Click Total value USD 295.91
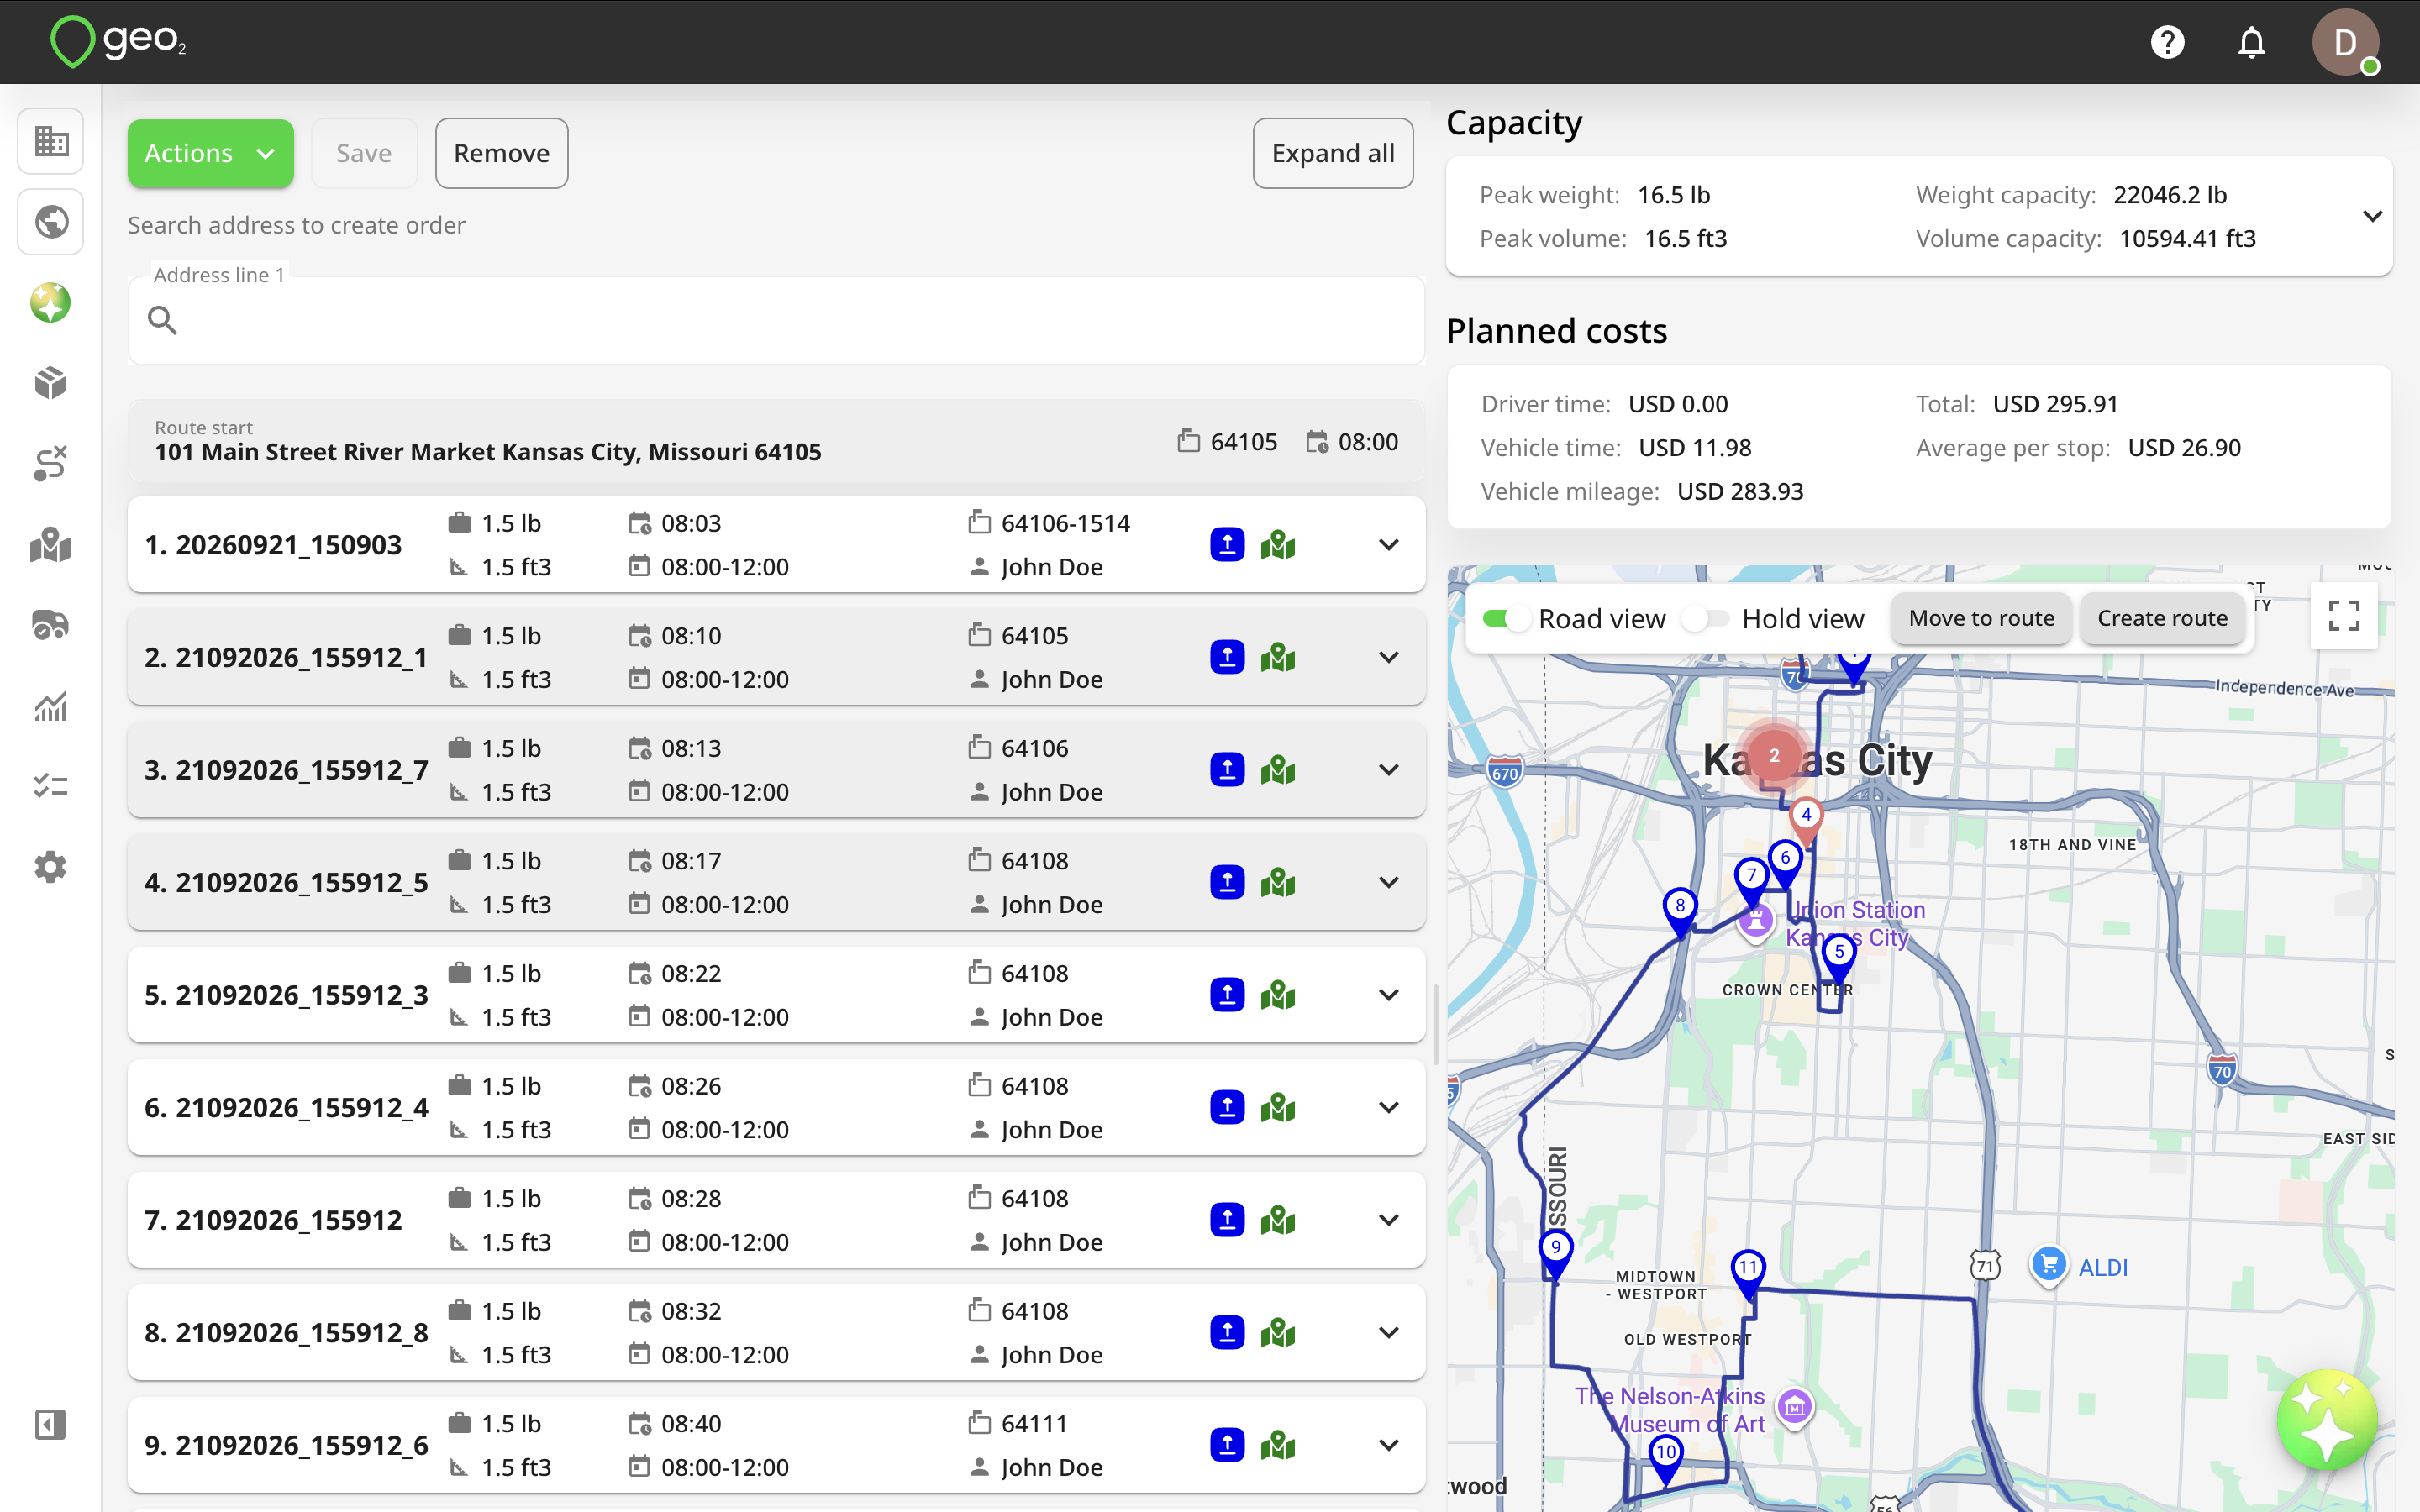The image size is (2420, 1512). 2055,404
